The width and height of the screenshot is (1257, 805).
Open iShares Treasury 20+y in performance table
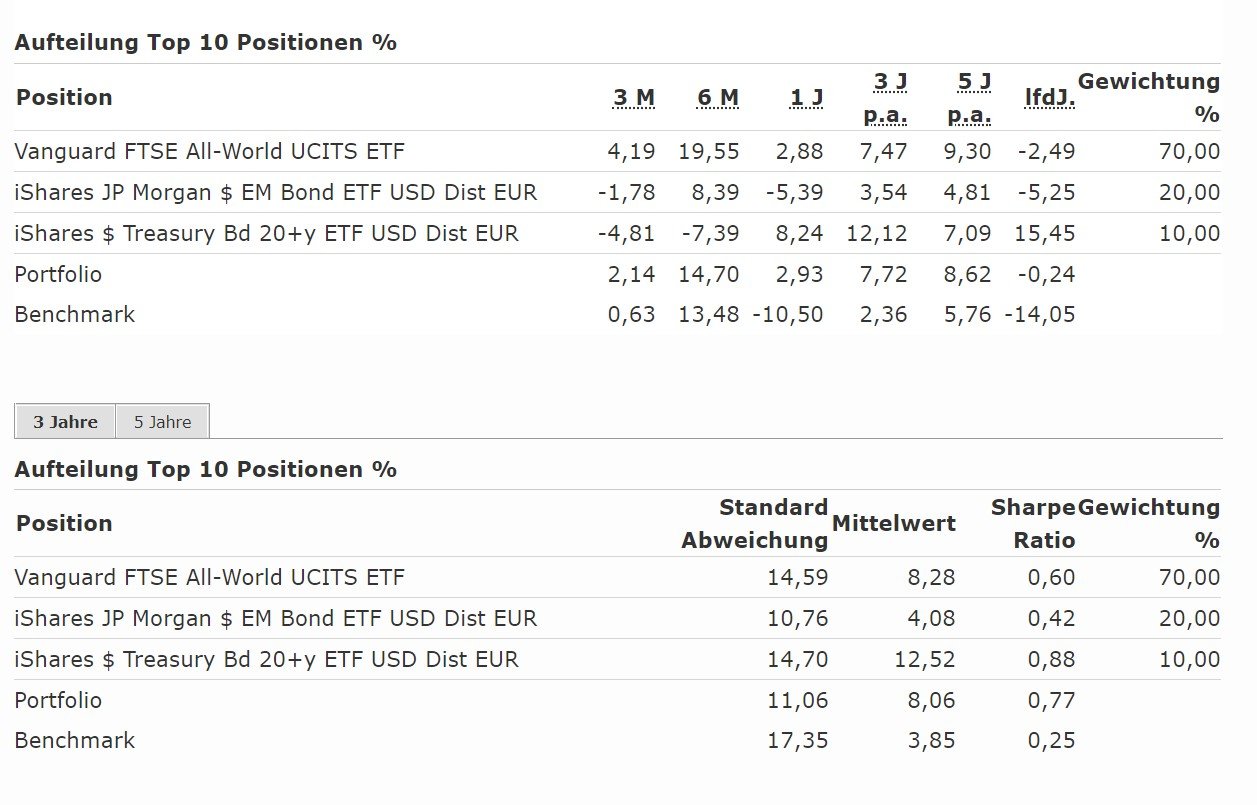pyautogui.click(x=266, y=234)
